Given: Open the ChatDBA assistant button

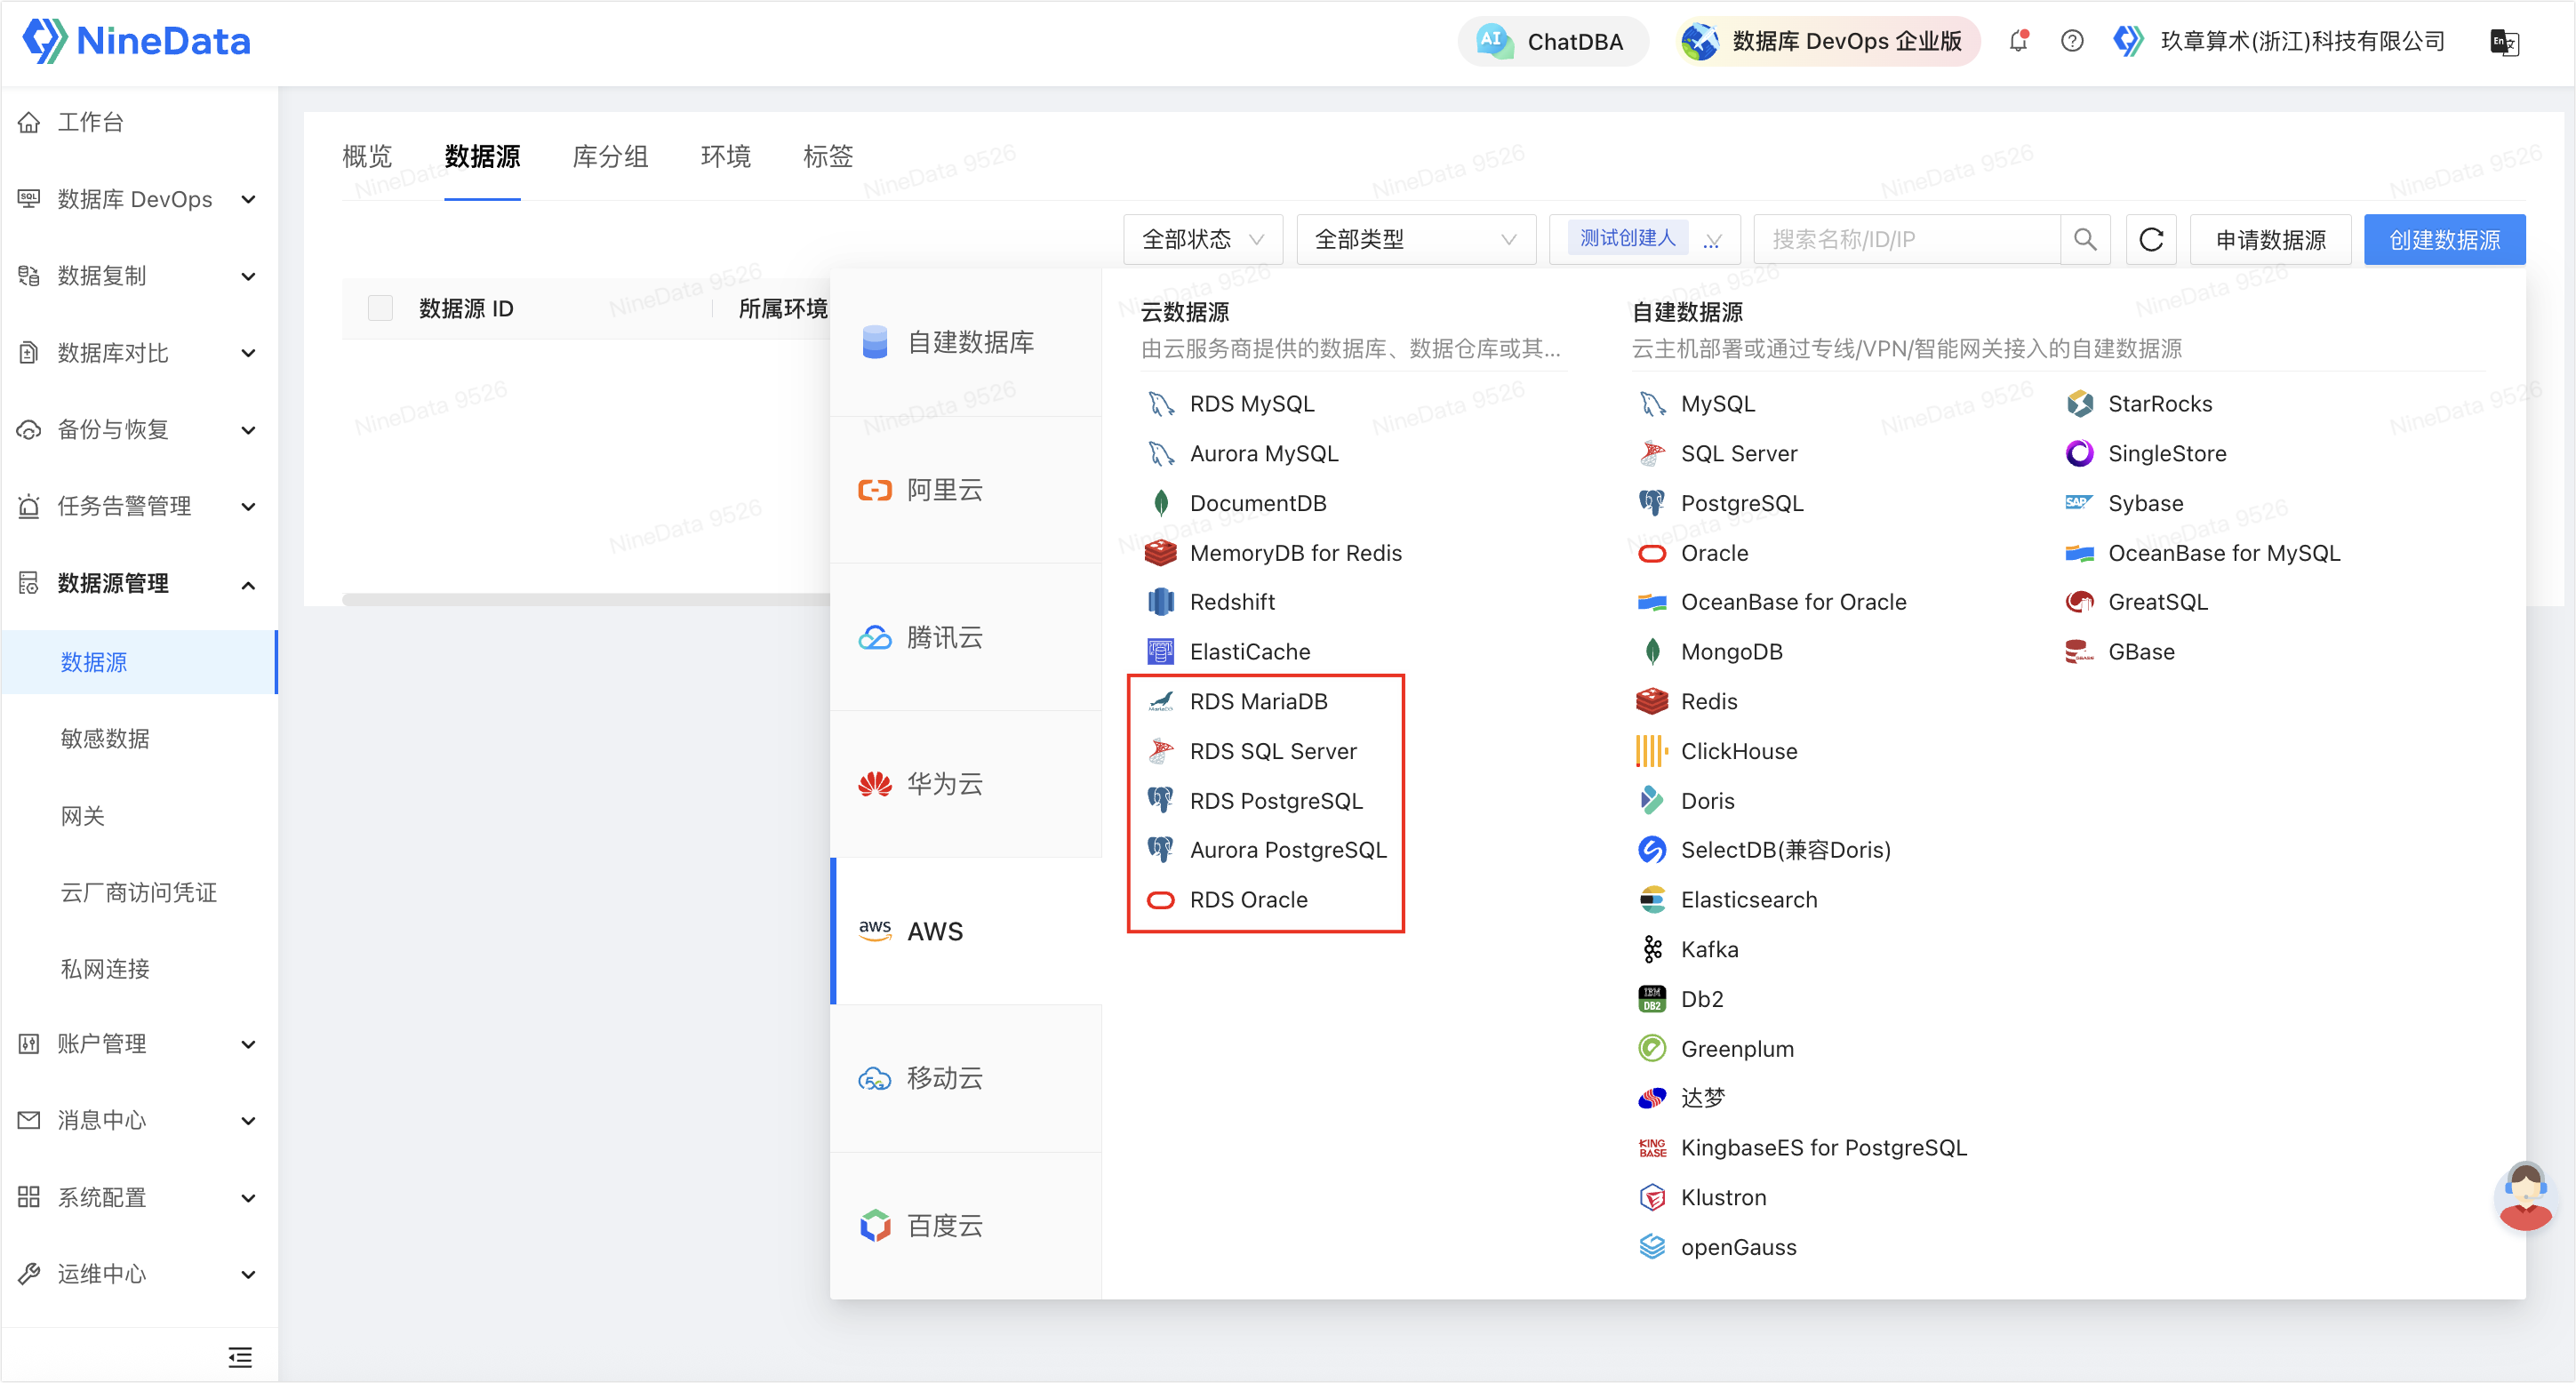Looking at the screenshot, I should pyautogui.click(x=1552, y=42).
